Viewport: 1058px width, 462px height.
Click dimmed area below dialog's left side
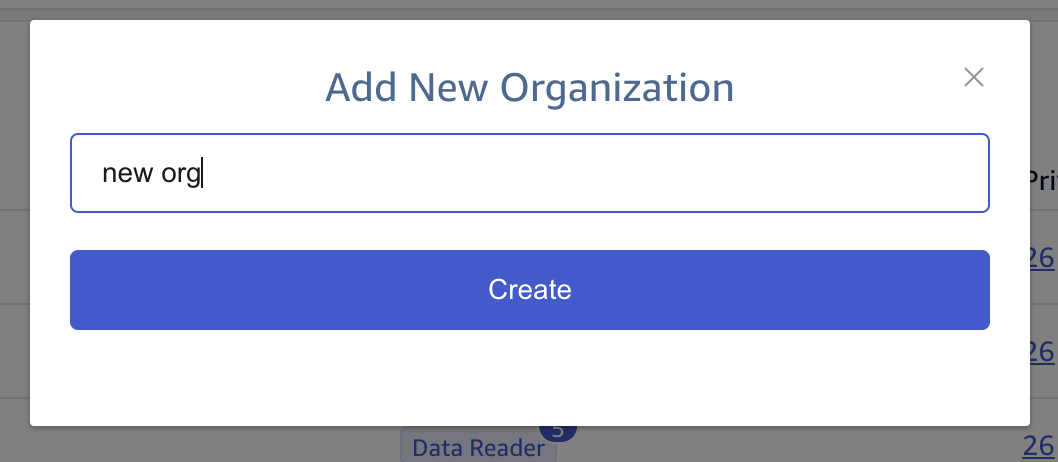tap(200, 445)
